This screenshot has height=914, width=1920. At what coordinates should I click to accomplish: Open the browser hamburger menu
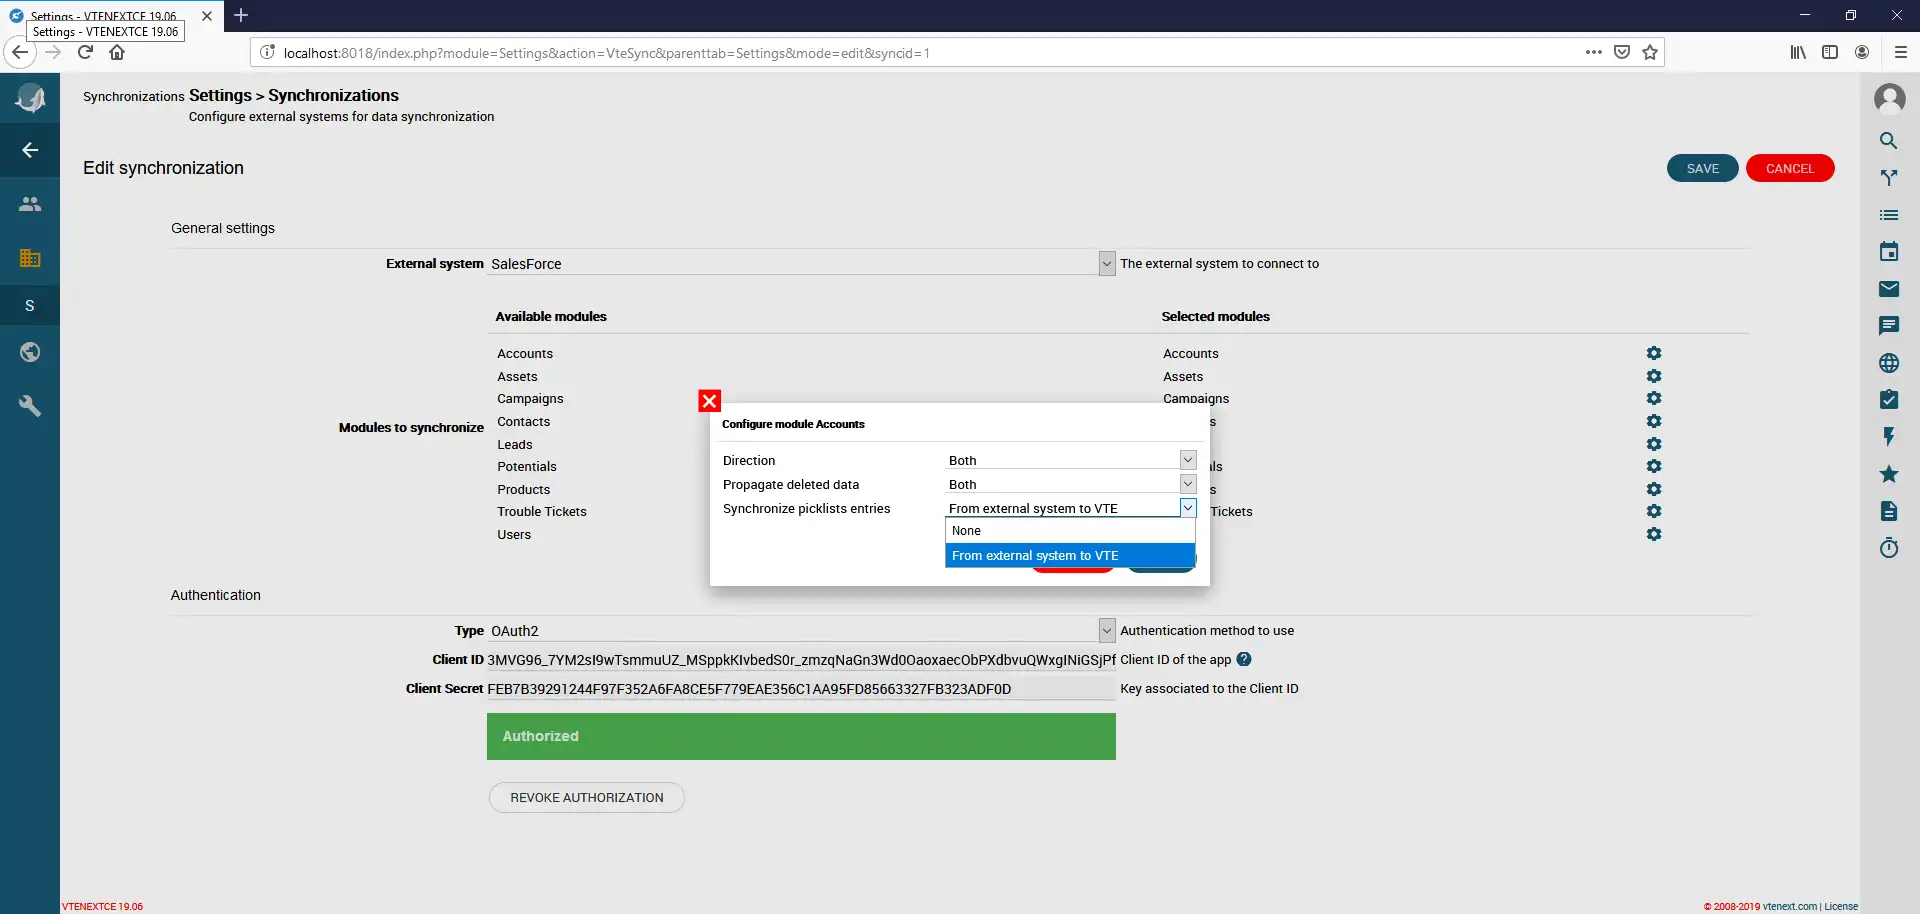coord(1901,52)
